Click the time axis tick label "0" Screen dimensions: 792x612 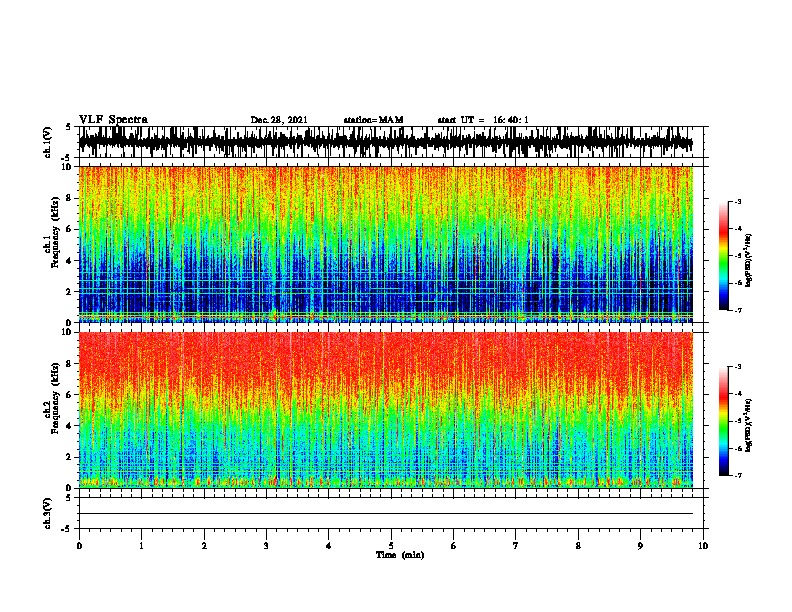coord(79,546)
